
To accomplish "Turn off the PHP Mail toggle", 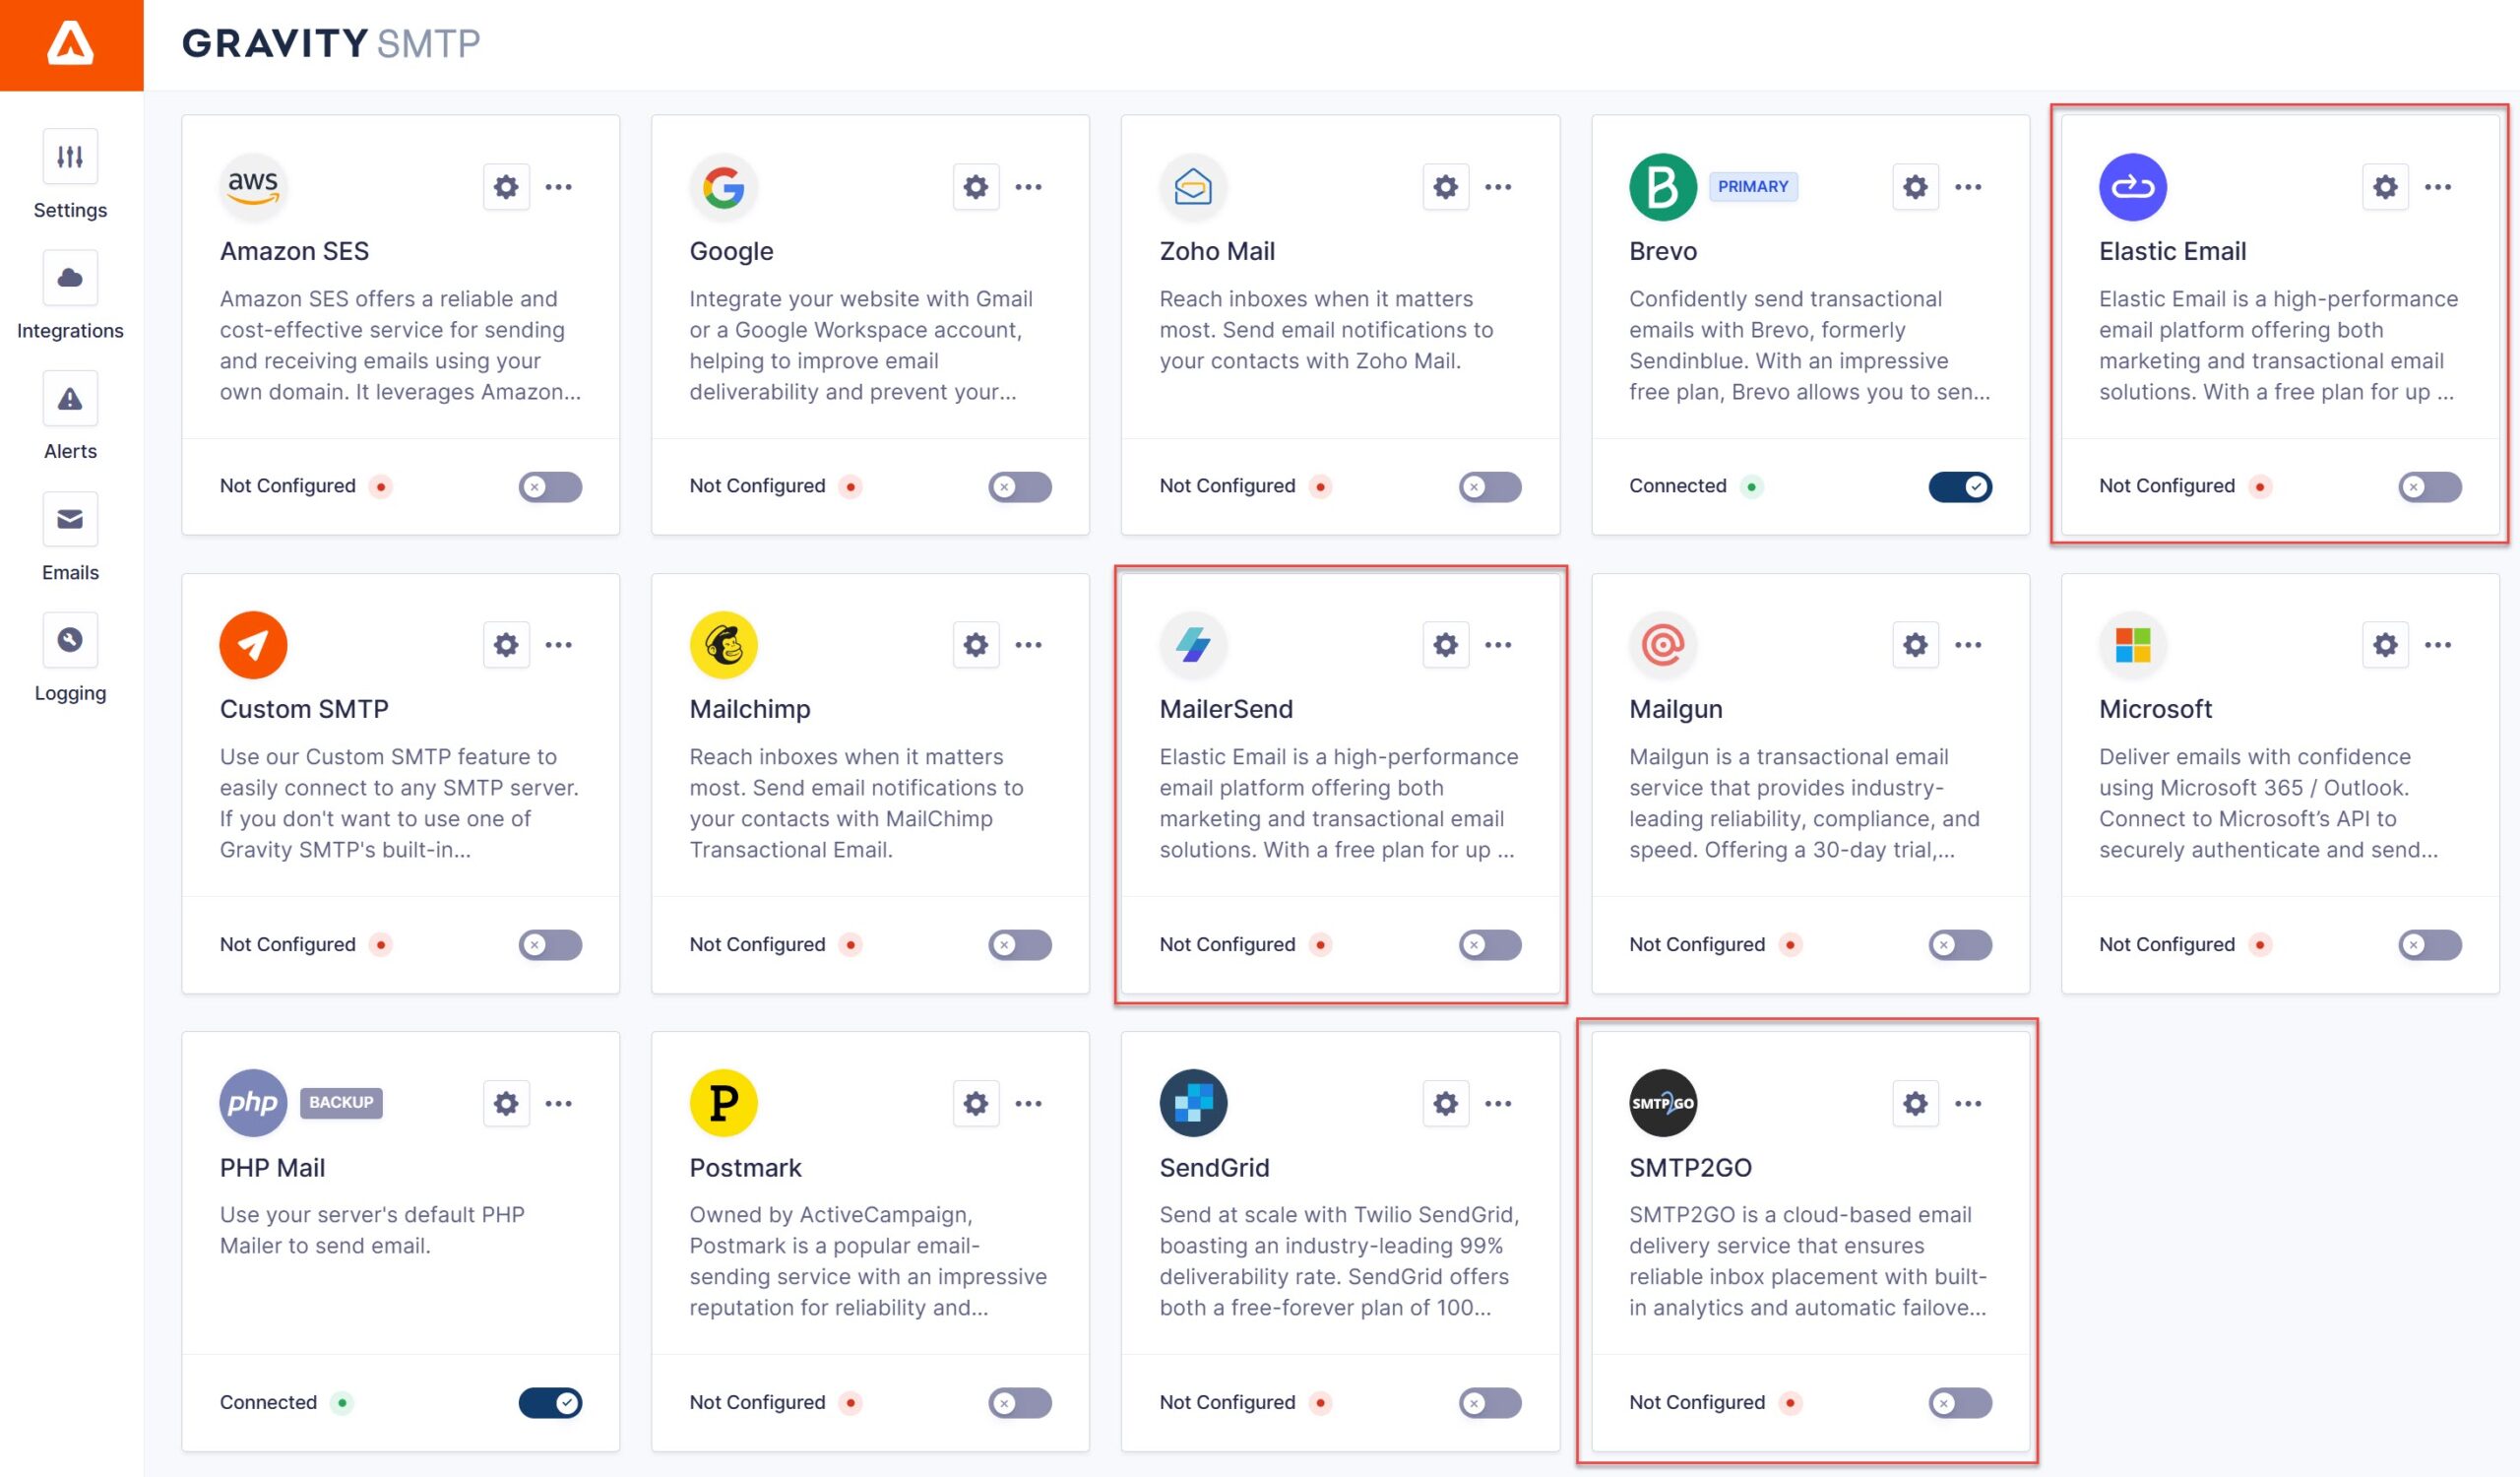I will [x=550, y=1403].
